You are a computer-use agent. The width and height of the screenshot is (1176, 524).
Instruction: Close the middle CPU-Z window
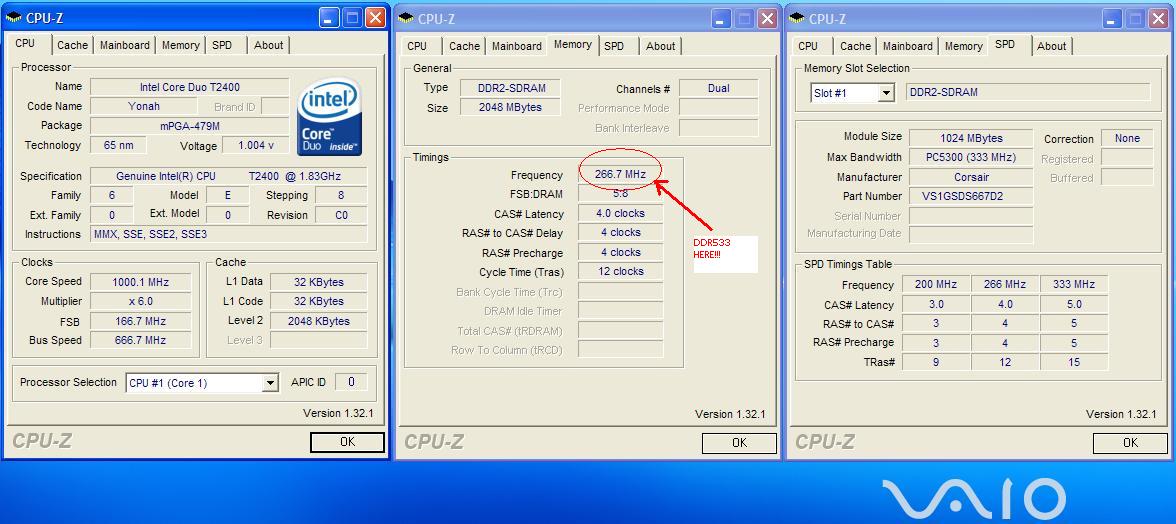tap(766, 19)
